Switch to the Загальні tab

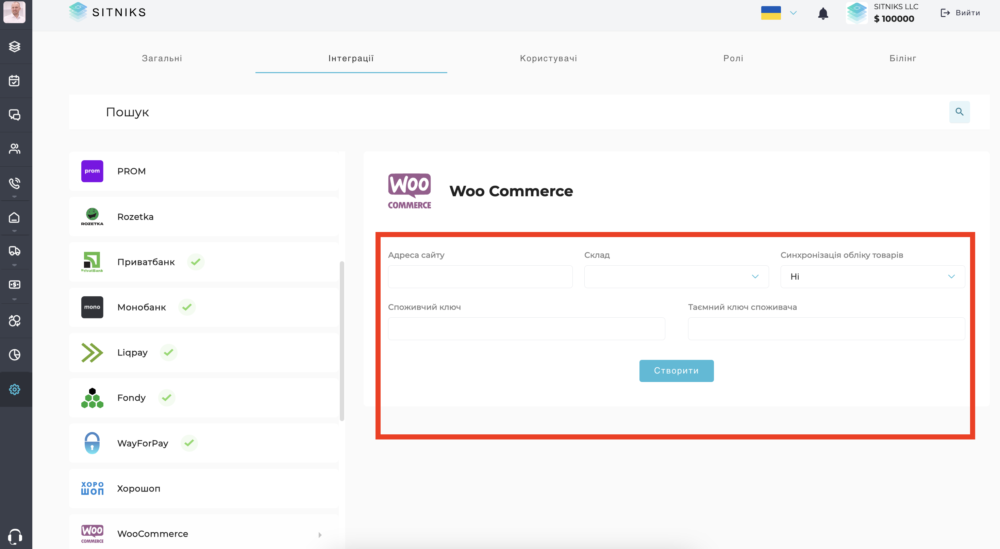click(x=162, y=58)
